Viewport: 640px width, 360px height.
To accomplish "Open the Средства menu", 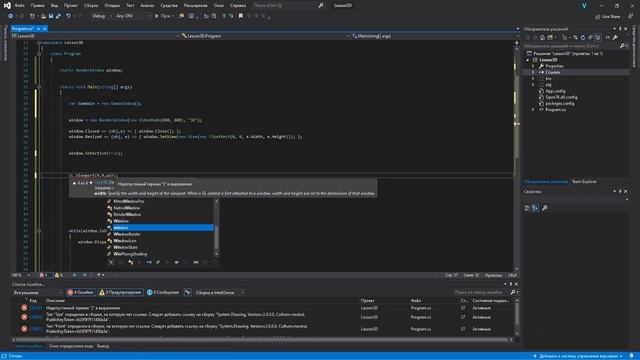I will point(169,6).
